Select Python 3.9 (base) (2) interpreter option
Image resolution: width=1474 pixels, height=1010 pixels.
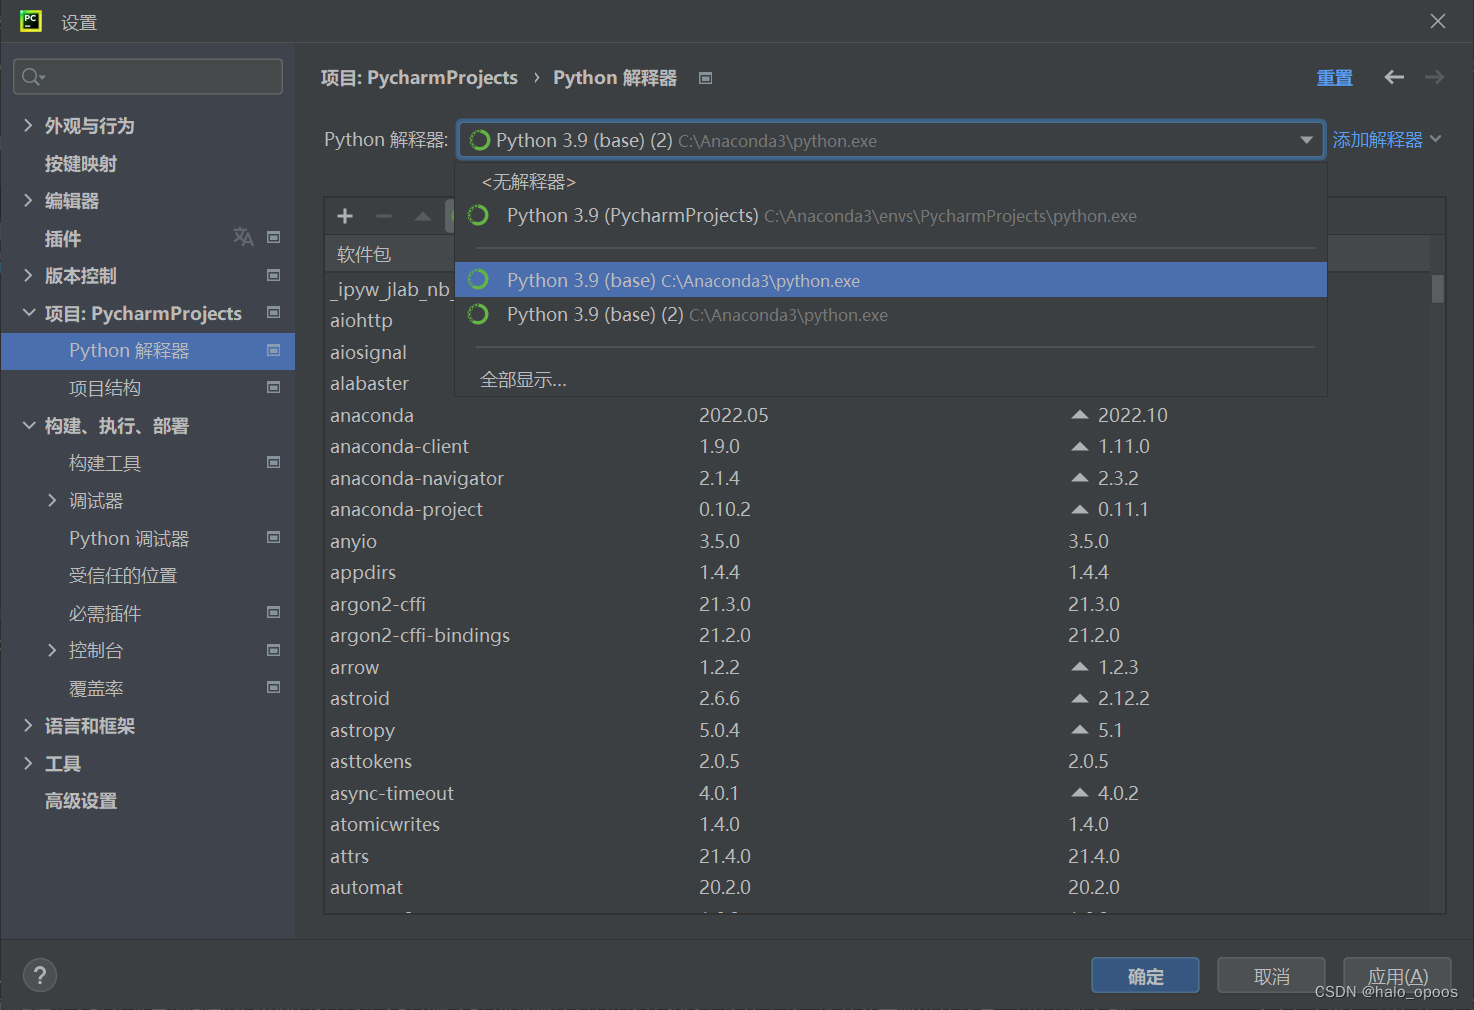(x=890, y=314)
